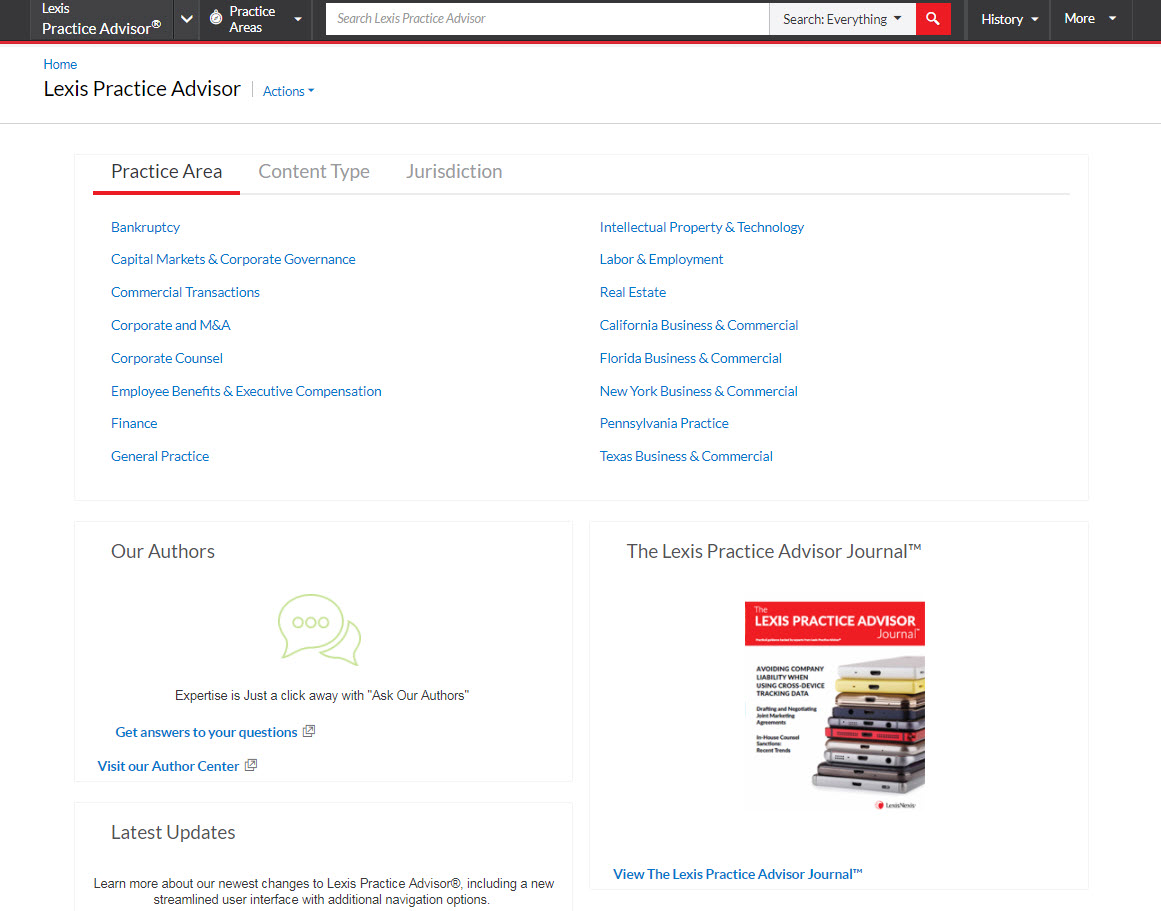This screenshot has width=1161, height=911.
Task: Open the Bankruptcy practice area
Action: [x=145, y=227]
